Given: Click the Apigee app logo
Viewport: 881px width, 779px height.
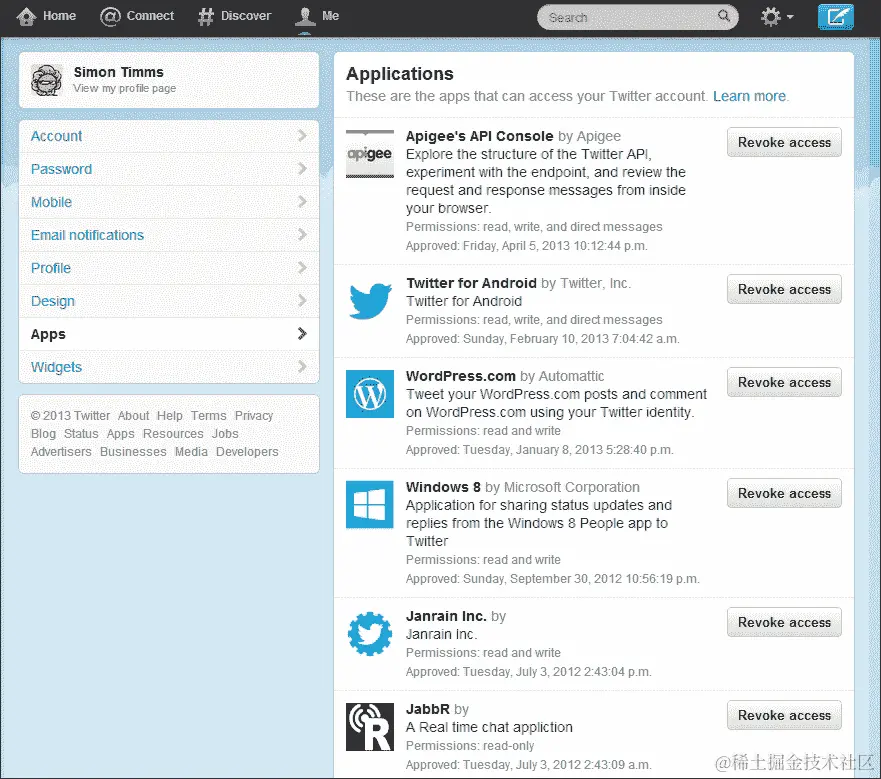Looking at the screenshot, I should click(370, 153).
